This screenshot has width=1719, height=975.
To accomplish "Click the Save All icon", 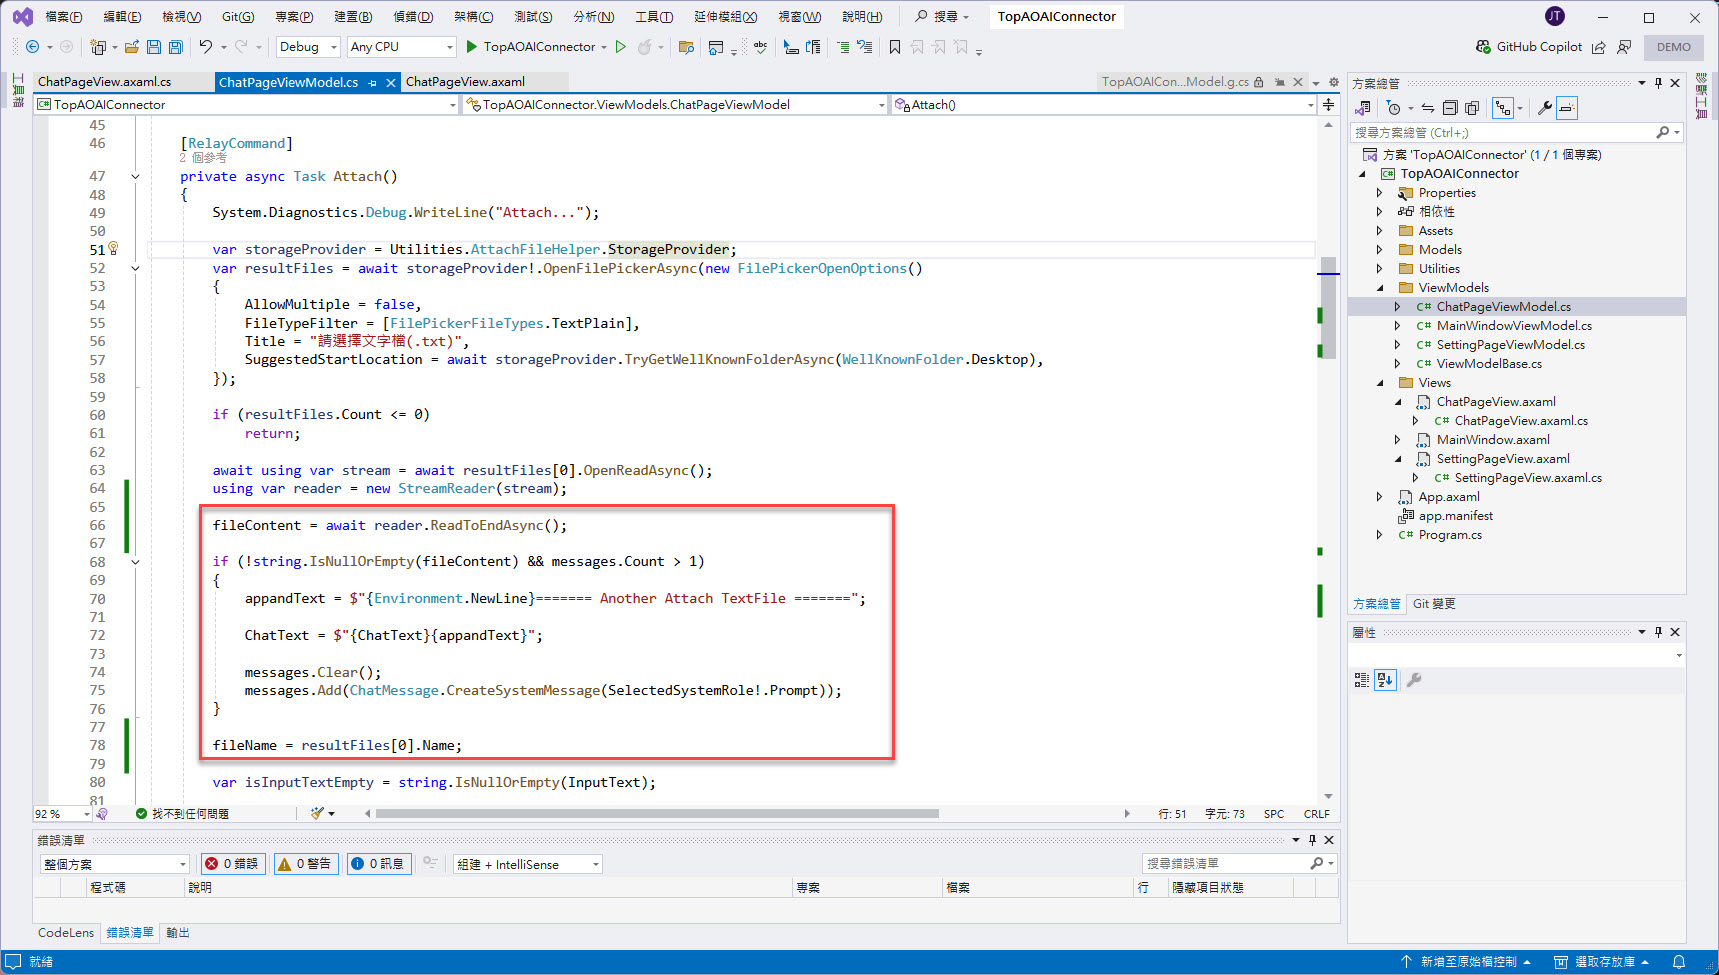I will click(x=175, y=47).
